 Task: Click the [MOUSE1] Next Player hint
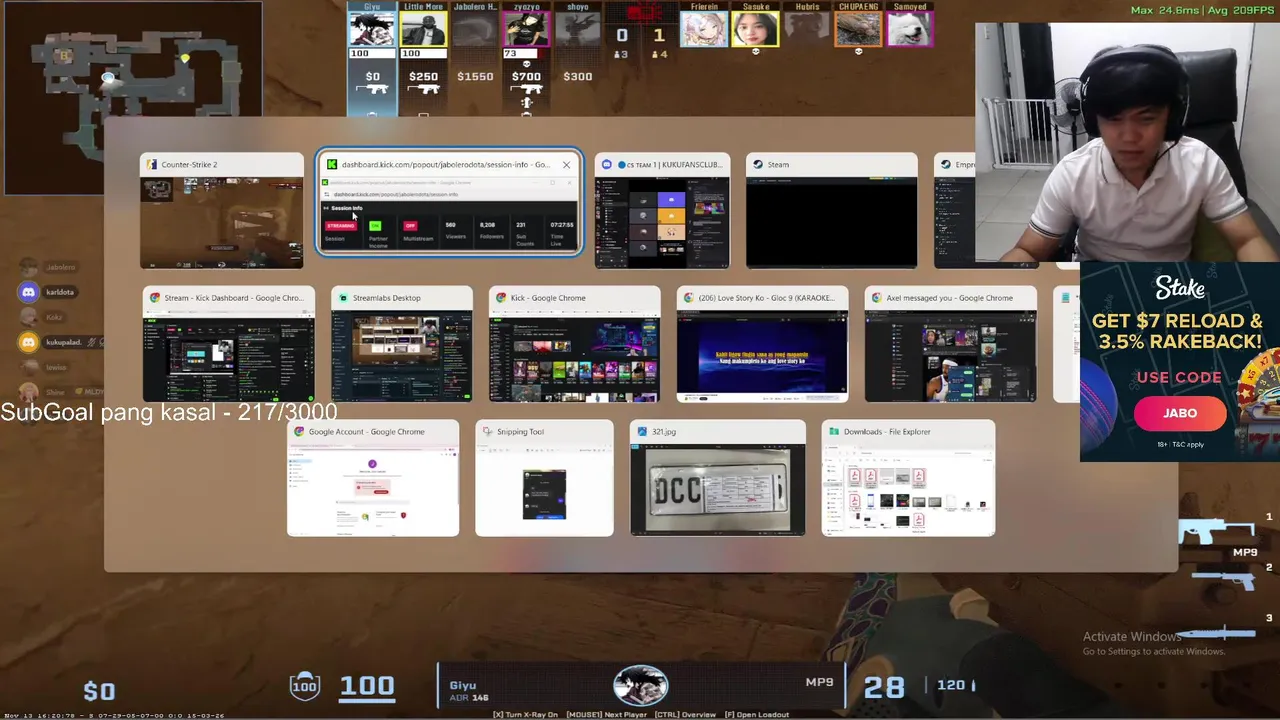[x=607, y=714]
